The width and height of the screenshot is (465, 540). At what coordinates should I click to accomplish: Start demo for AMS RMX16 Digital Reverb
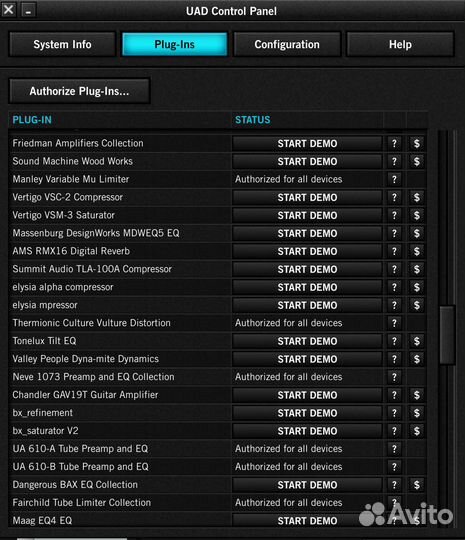coord(307,251)
